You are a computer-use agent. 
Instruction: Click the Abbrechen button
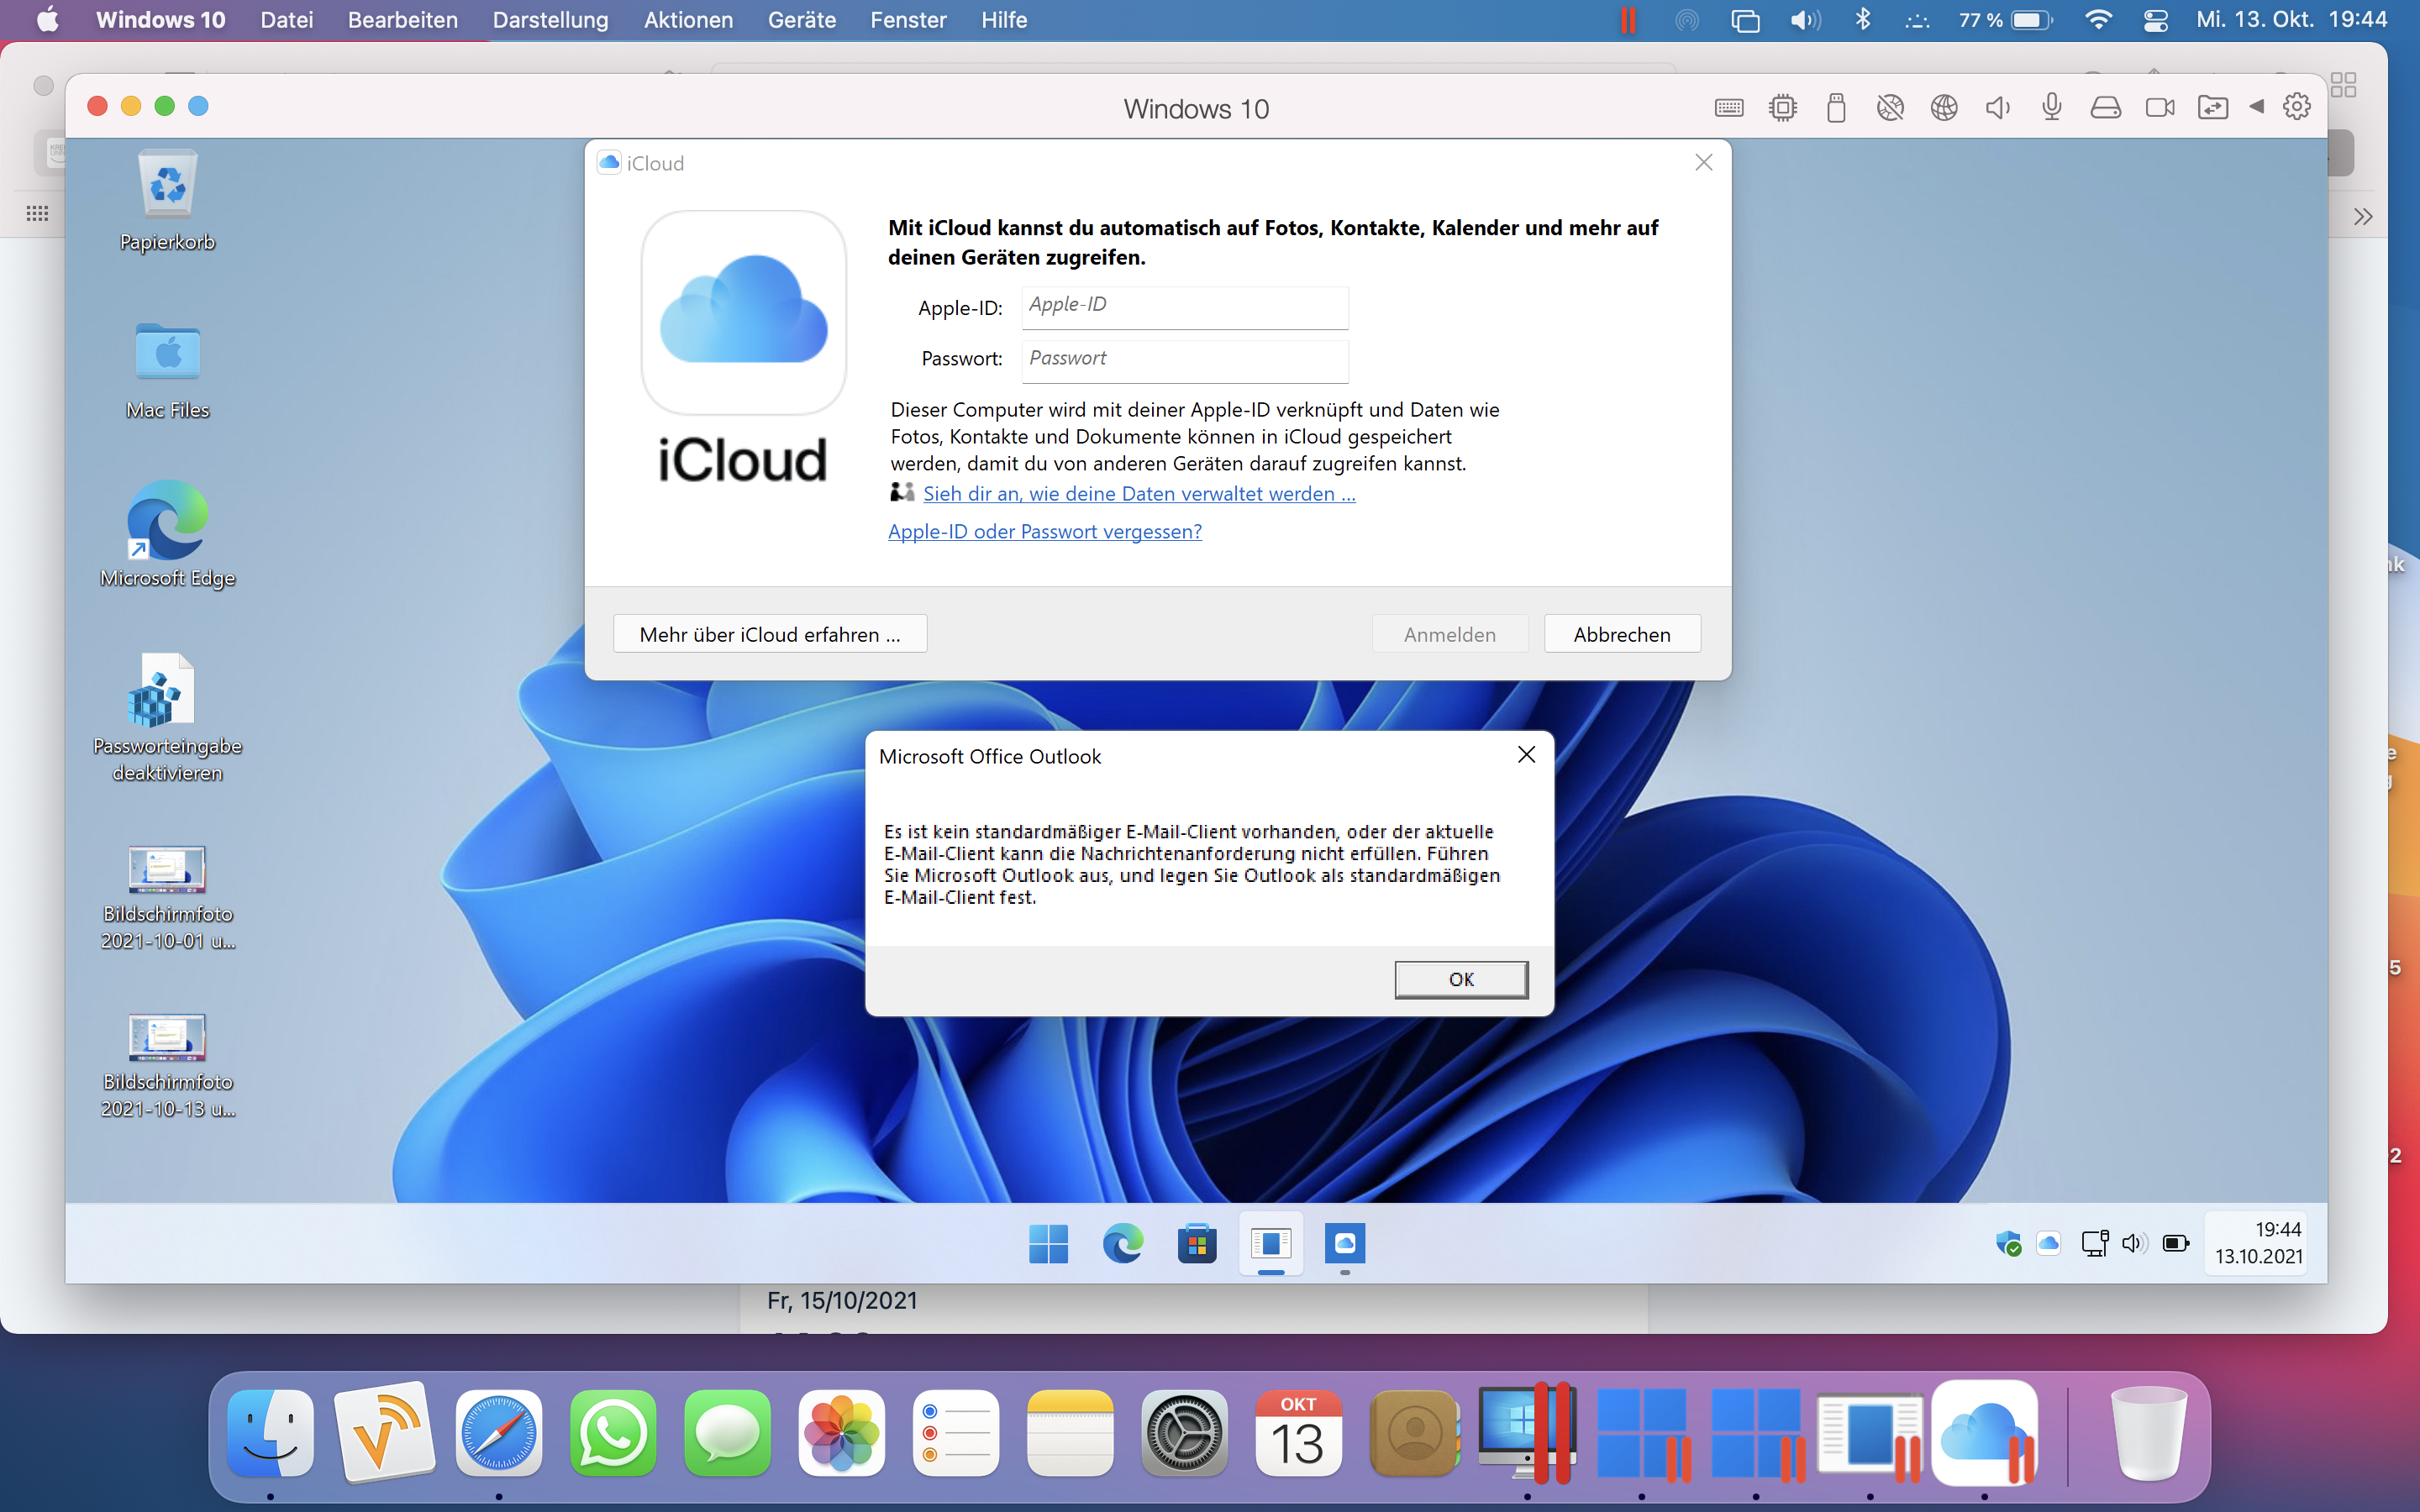pyautogui.click(x=1621, y=634)
